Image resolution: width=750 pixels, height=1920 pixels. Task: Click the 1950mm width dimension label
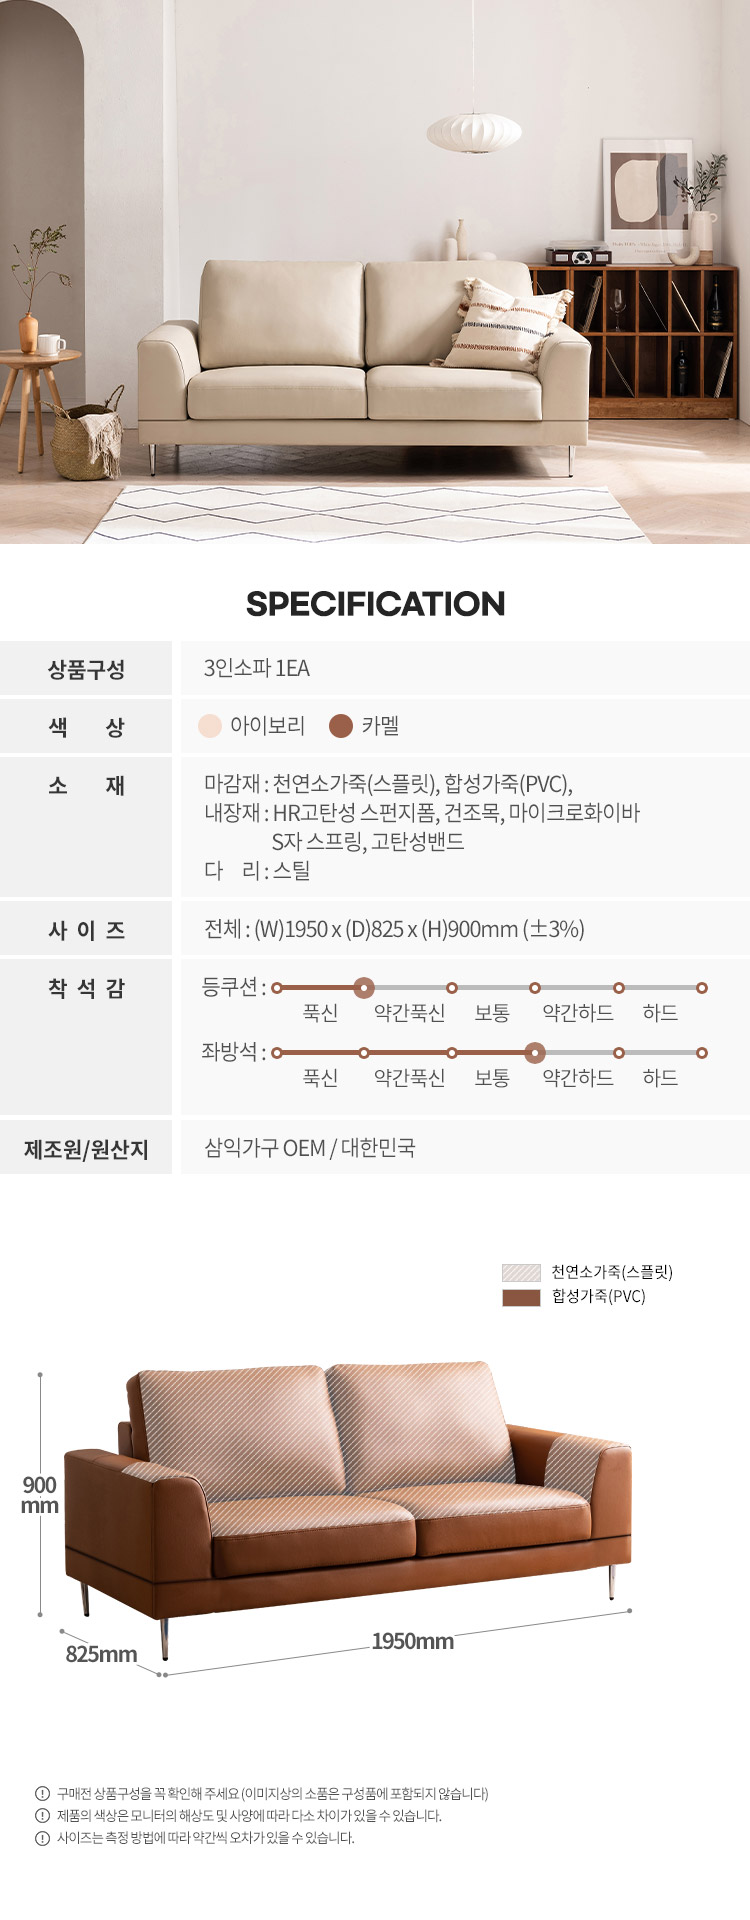(412, 1641)
